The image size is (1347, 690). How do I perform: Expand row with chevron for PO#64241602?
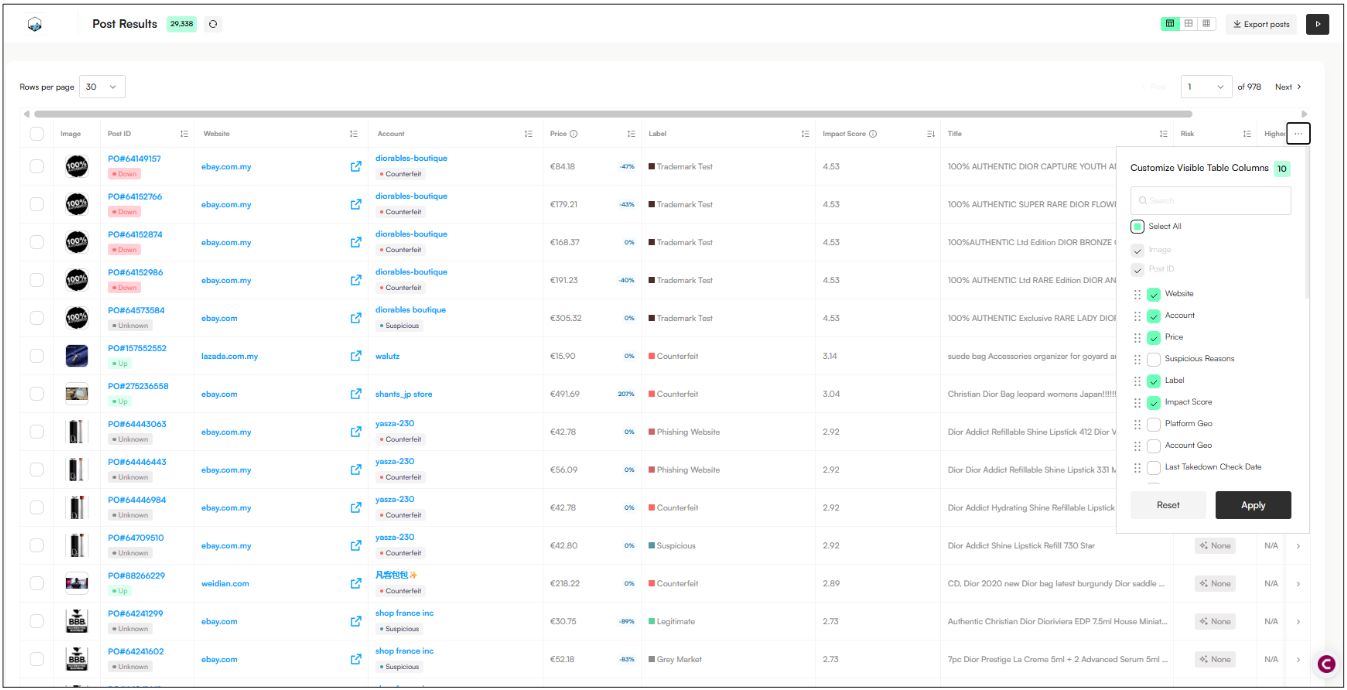click(x=1298, y=659)
